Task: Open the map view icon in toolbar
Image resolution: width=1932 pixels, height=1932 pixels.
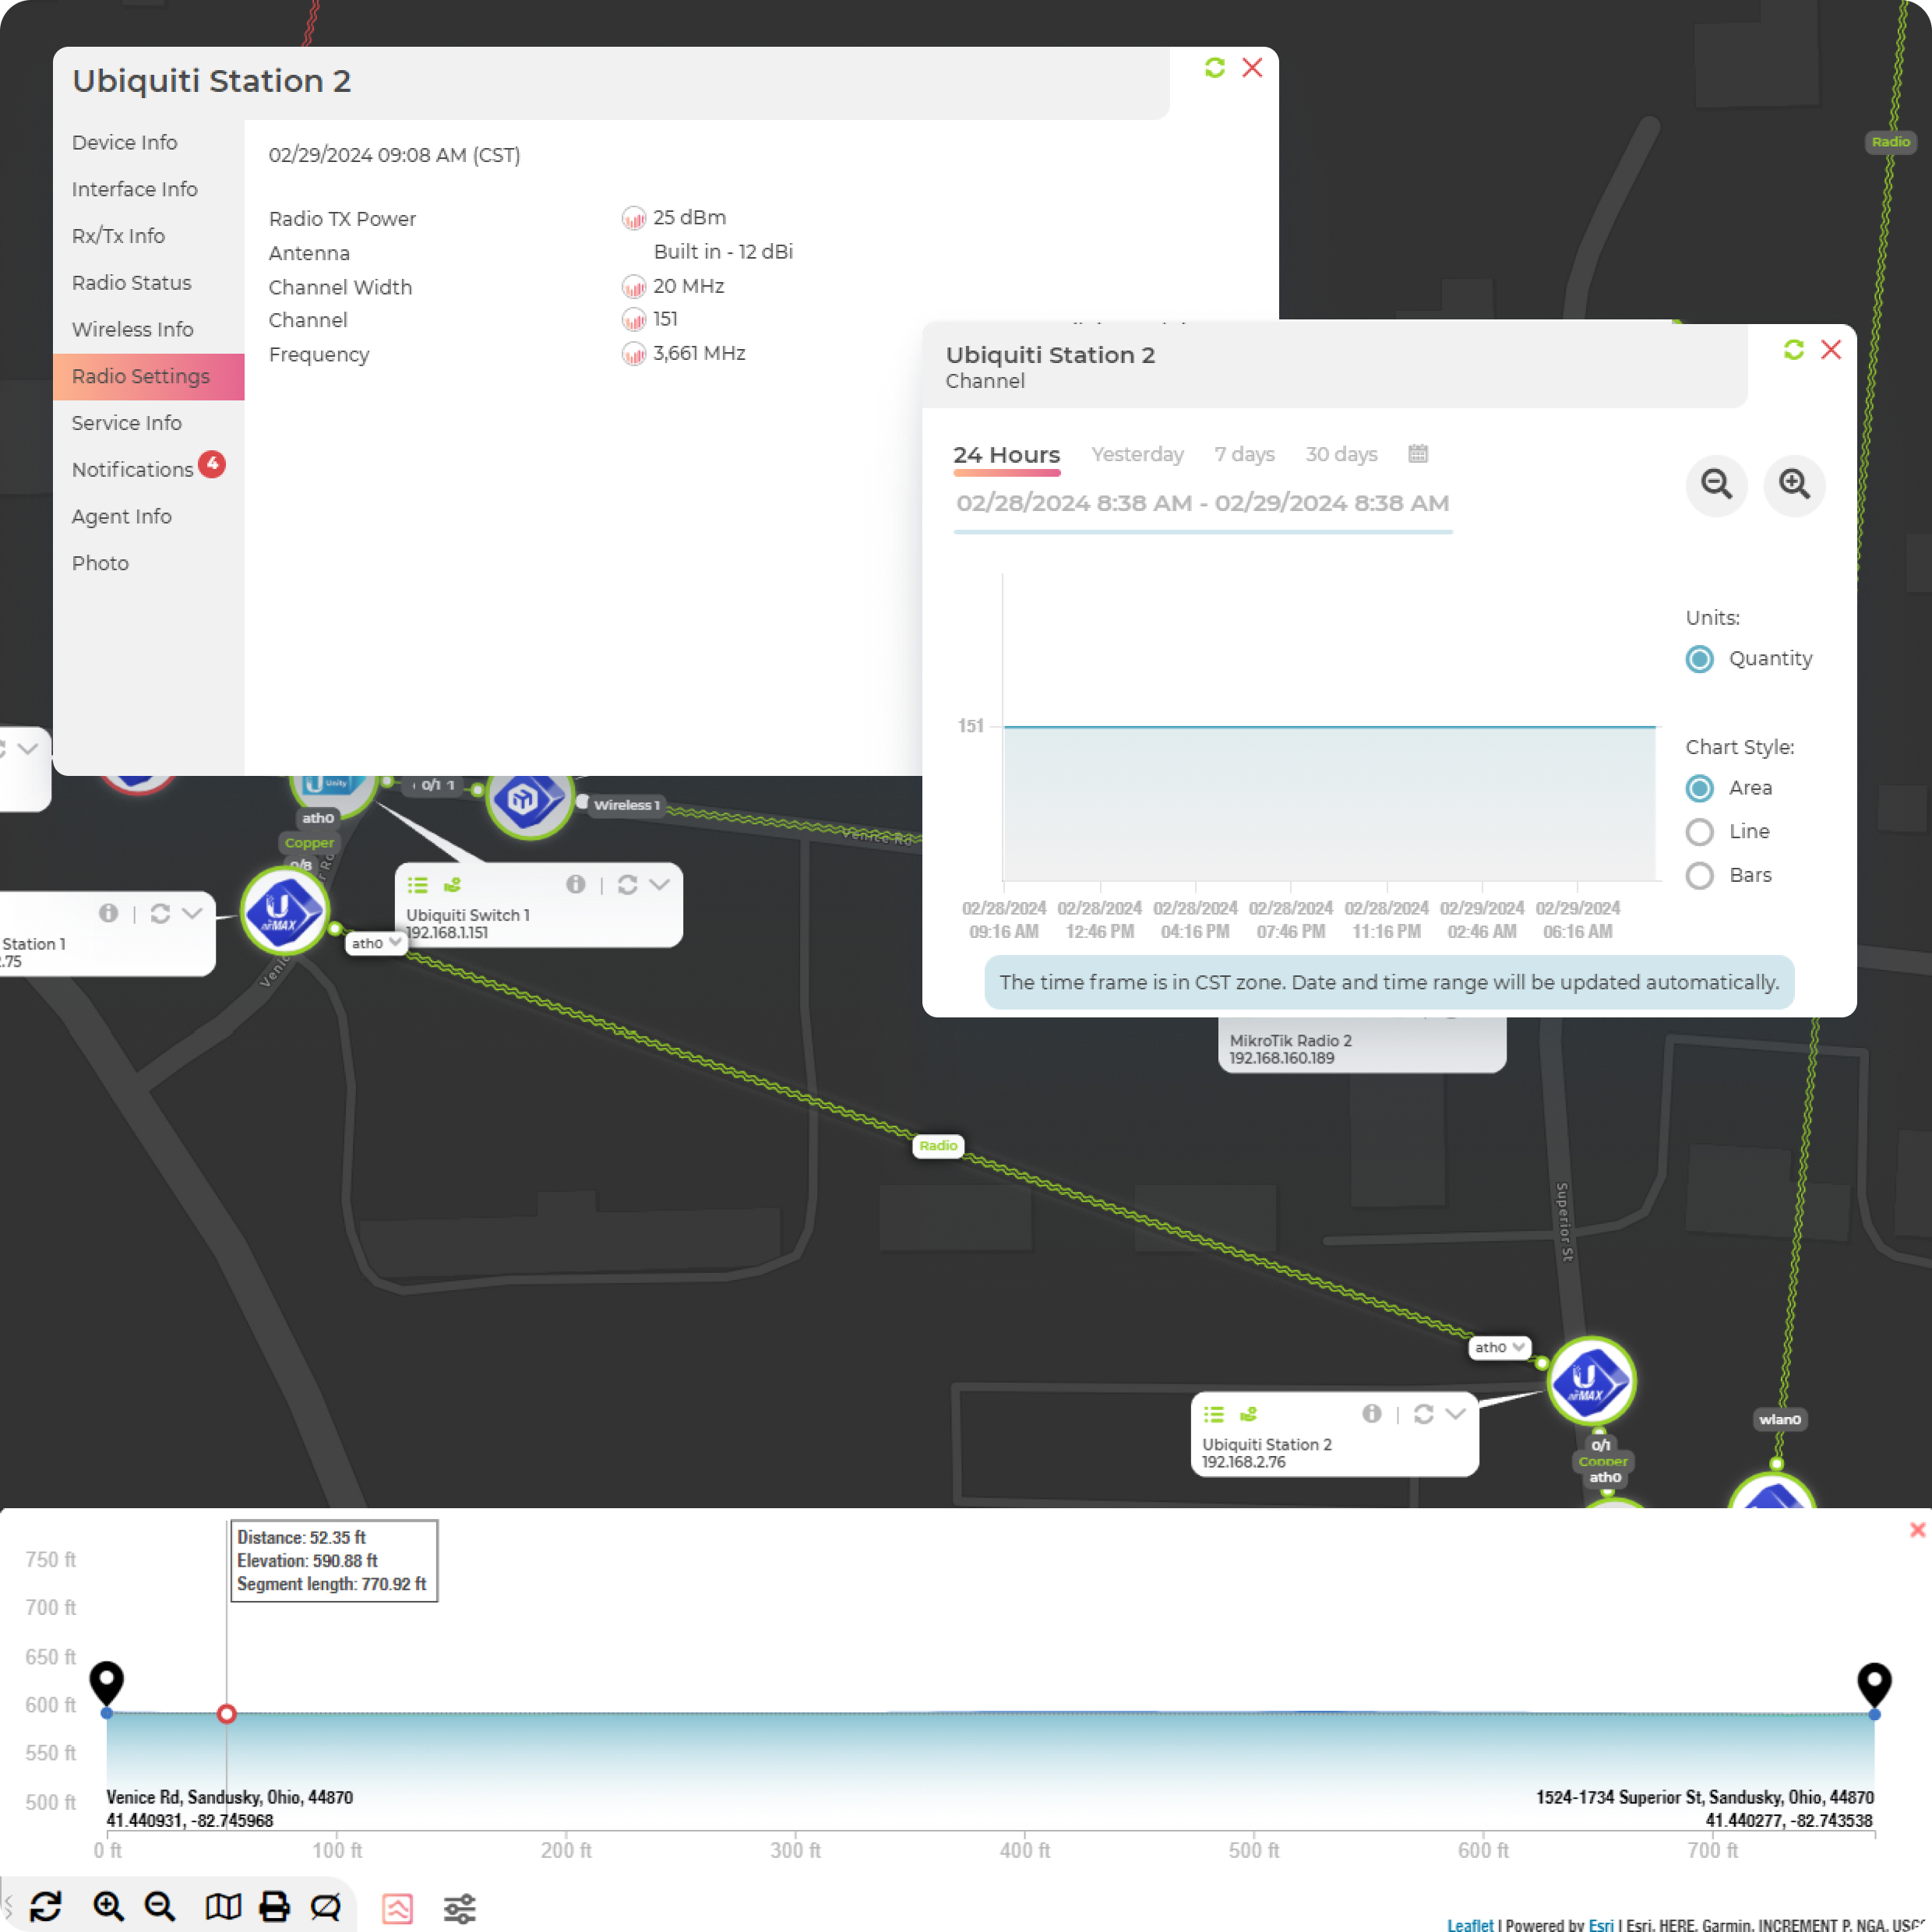Action: coord(223,1906)
